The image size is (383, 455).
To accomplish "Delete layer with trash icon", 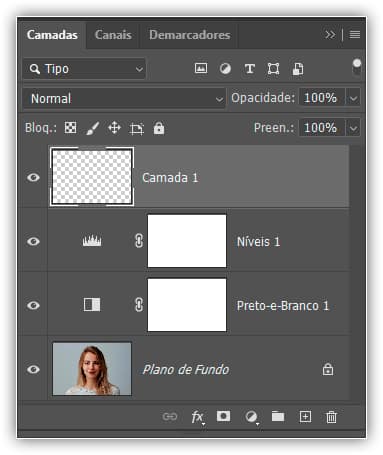I will point(331,417).
